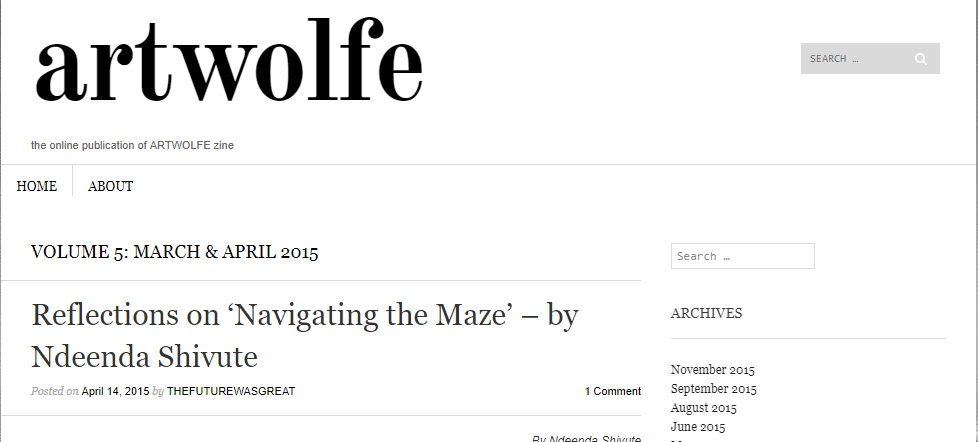The image size is (978, 442).
Task: Open the HOME menu item
Action: tap(37, 186)
